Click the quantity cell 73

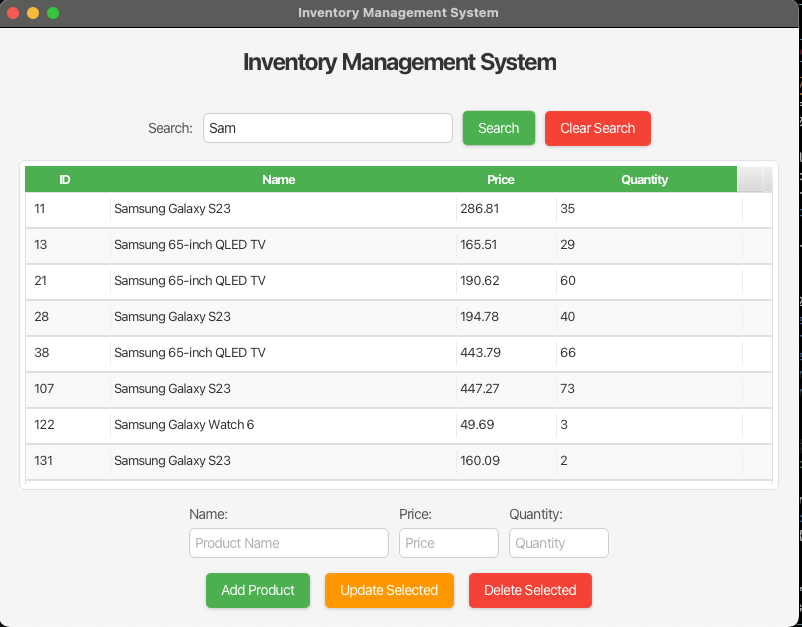click(x=649, y=389)
